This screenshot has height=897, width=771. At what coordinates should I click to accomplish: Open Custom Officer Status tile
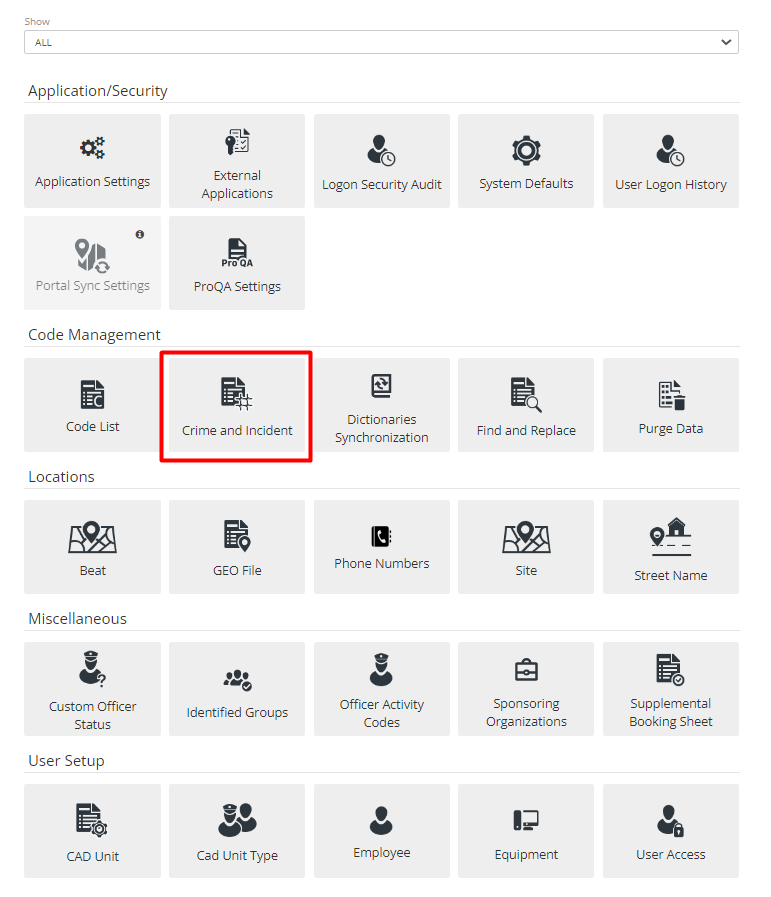pos(93,689)
